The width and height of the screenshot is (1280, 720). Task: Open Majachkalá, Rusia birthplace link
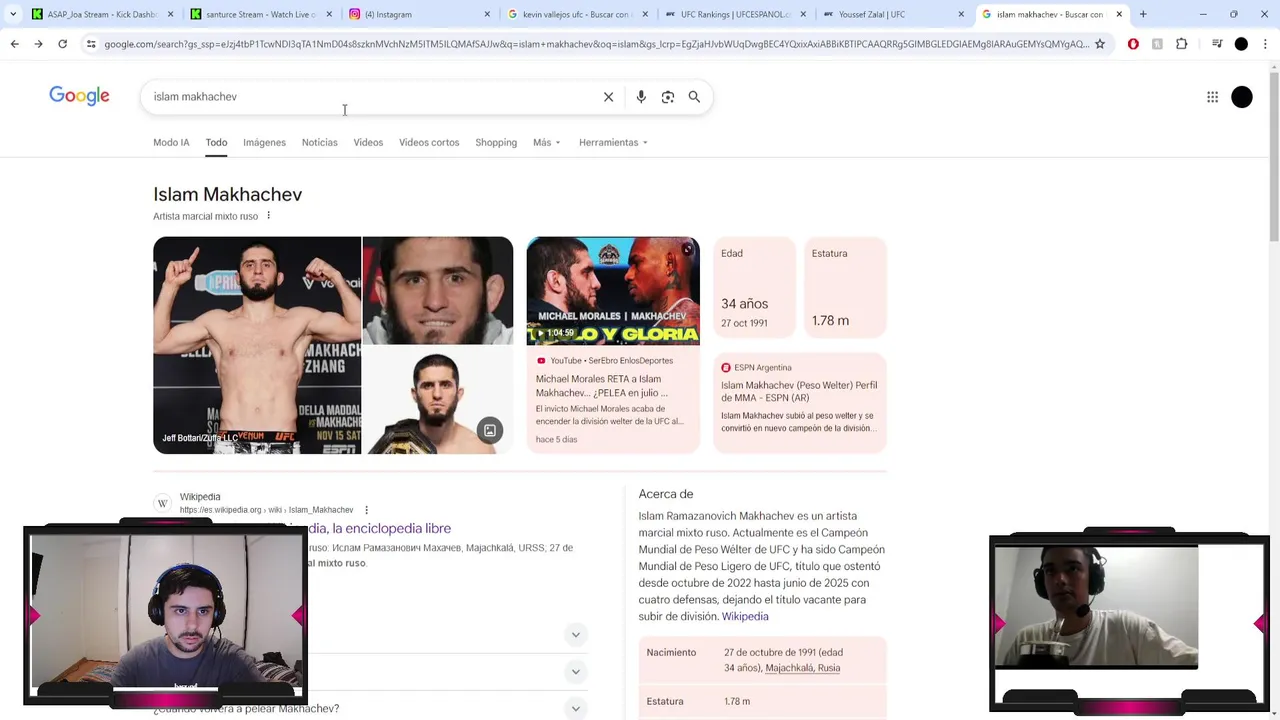802,668
